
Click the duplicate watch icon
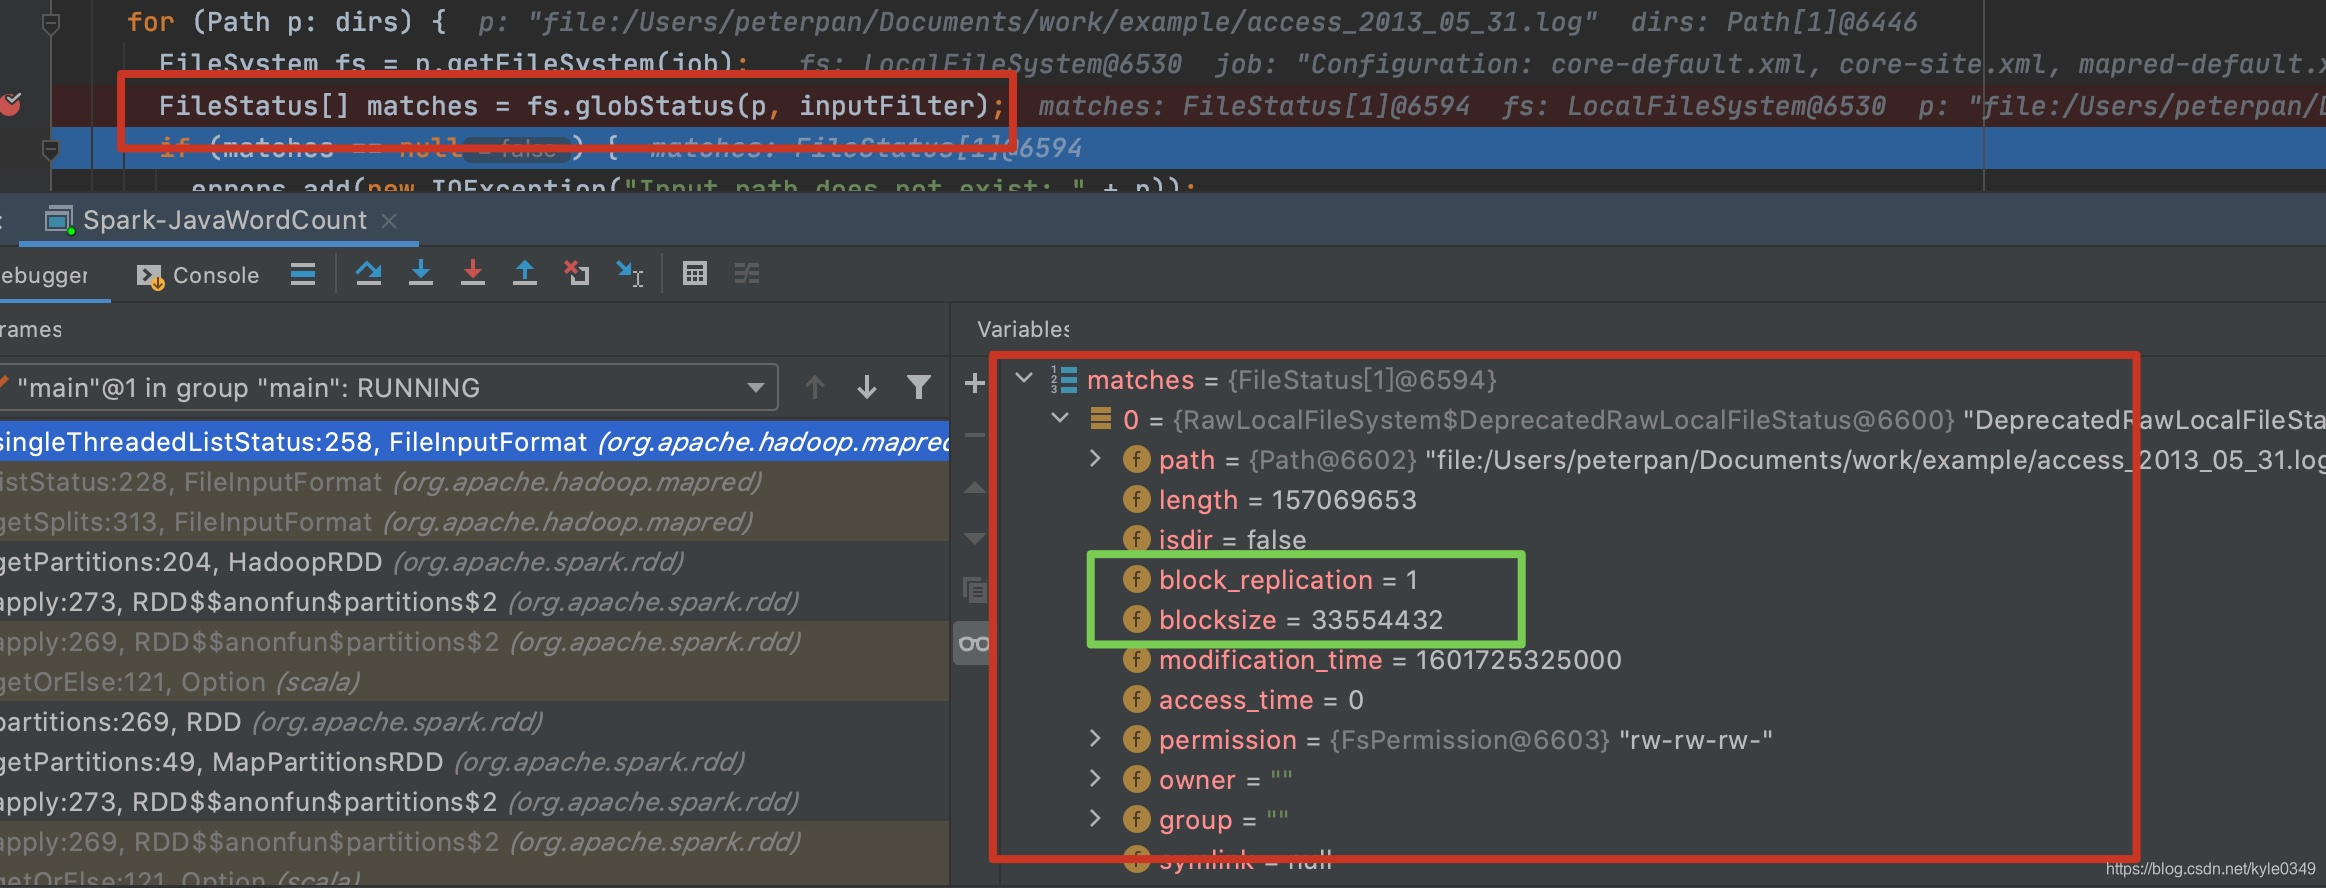click(x=974, y=590)
